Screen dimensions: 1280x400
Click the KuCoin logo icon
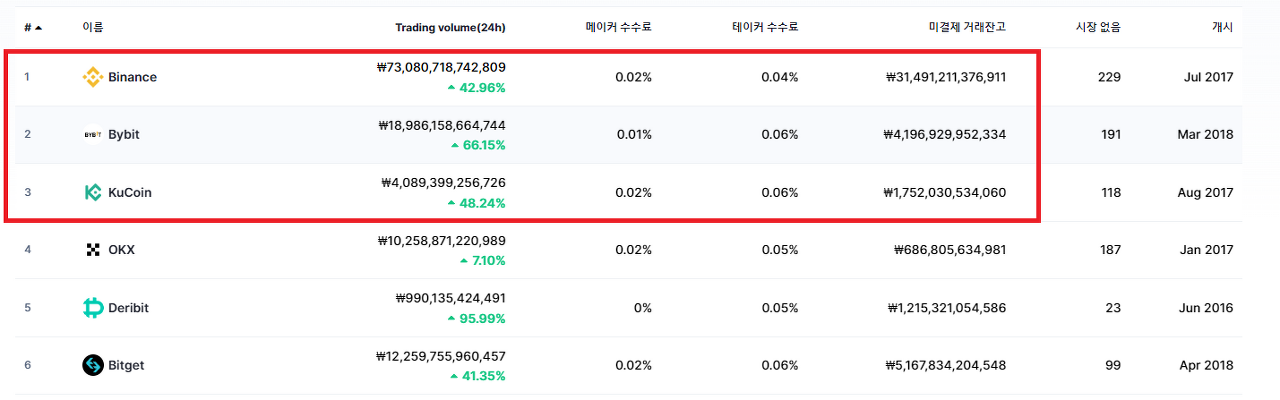tap(93, 192)
